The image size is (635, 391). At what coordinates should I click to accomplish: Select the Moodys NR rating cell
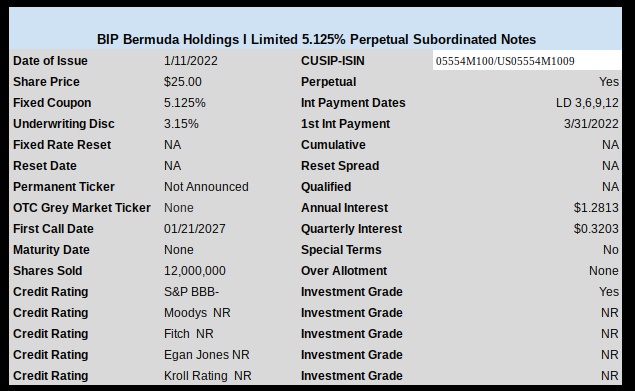[x=197, y=313]
